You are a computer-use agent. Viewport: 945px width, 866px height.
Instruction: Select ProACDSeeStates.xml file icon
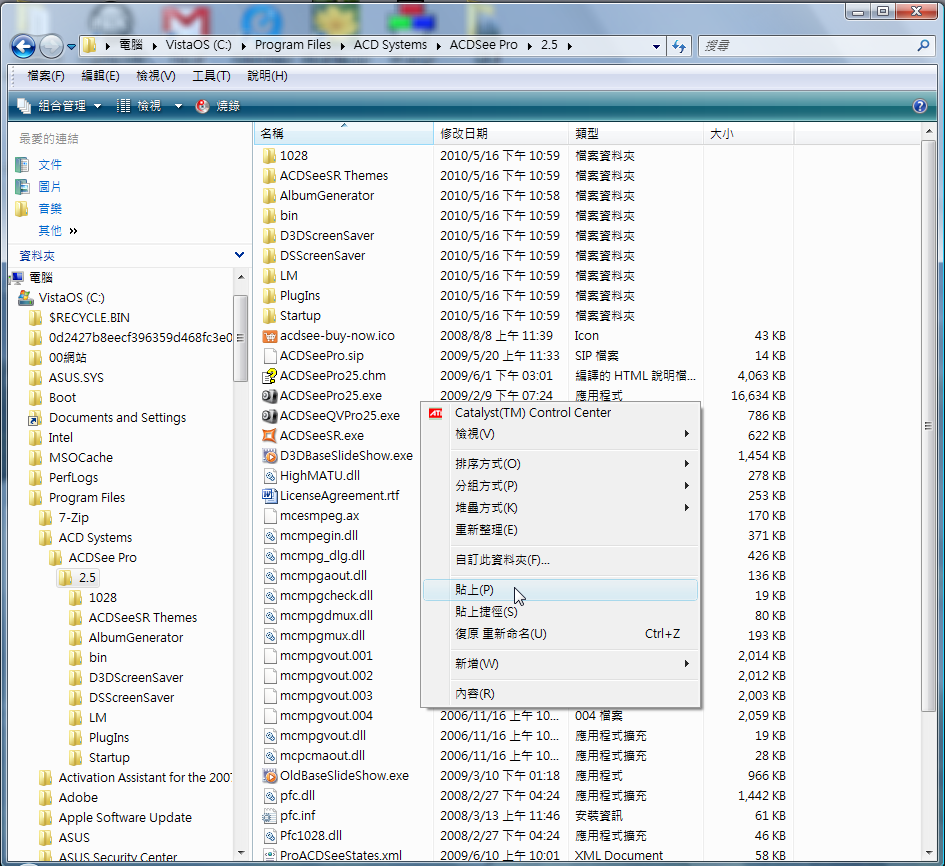pyautogui.click(x=269, y=856)
